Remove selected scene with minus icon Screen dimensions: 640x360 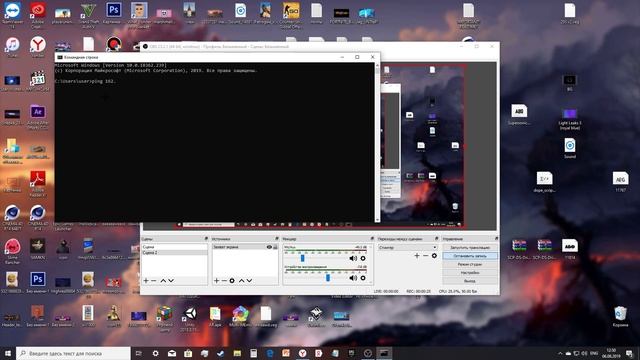tap(154, 281)
